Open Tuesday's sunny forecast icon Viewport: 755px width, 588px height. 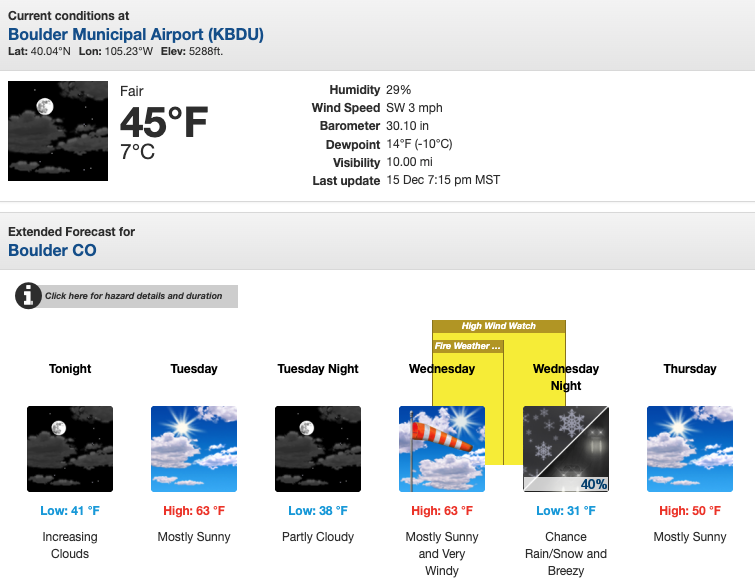coord(194,448)
